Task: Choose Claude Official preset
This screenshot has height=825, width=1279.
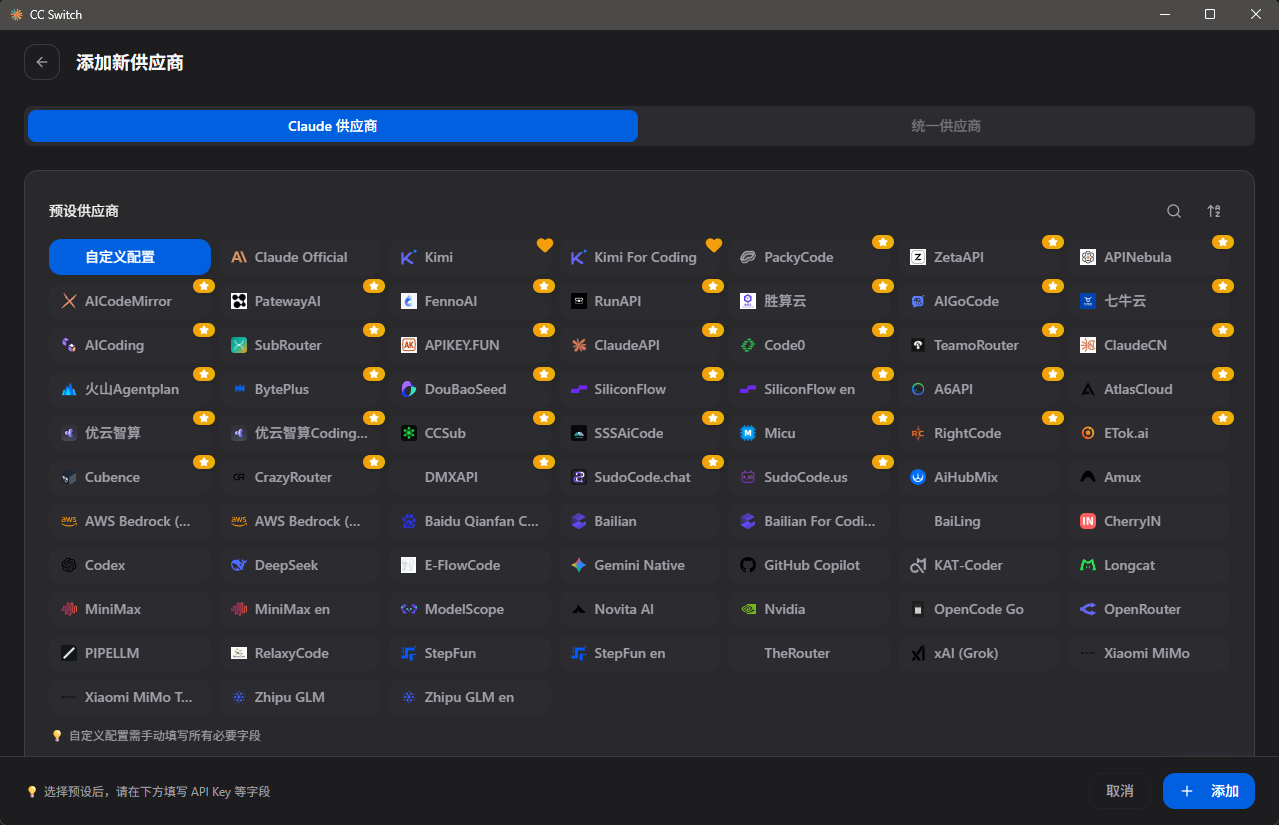Action: pos(300,257)
